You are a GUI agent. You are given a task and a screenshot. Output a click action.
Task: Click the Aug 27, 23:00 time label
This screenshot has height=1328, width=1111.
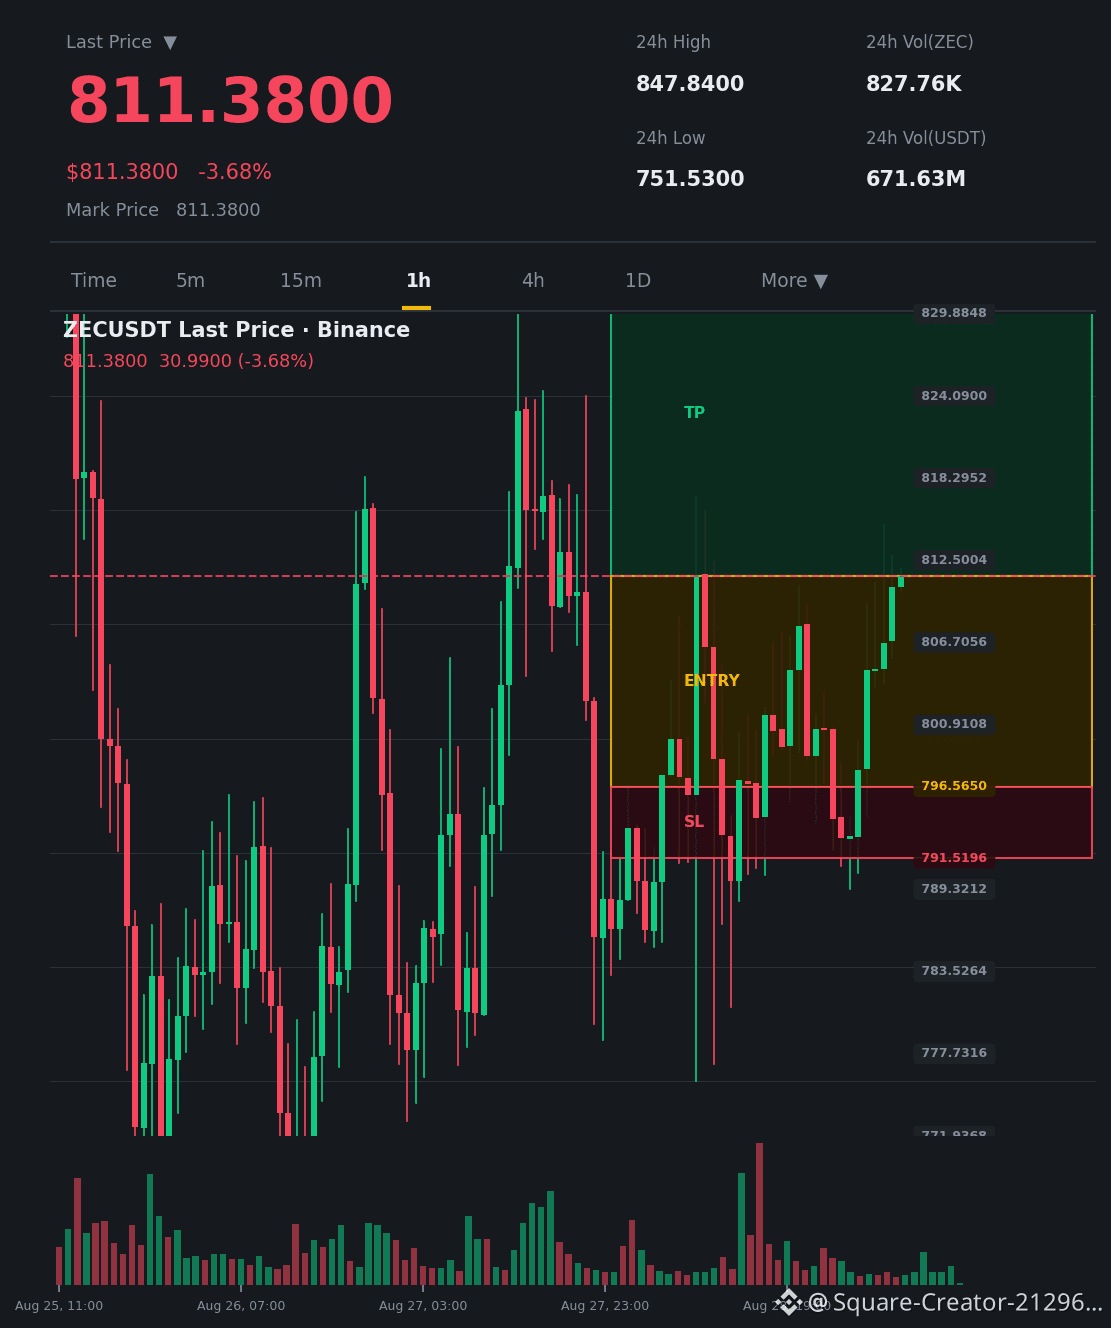click(605, 1306)
